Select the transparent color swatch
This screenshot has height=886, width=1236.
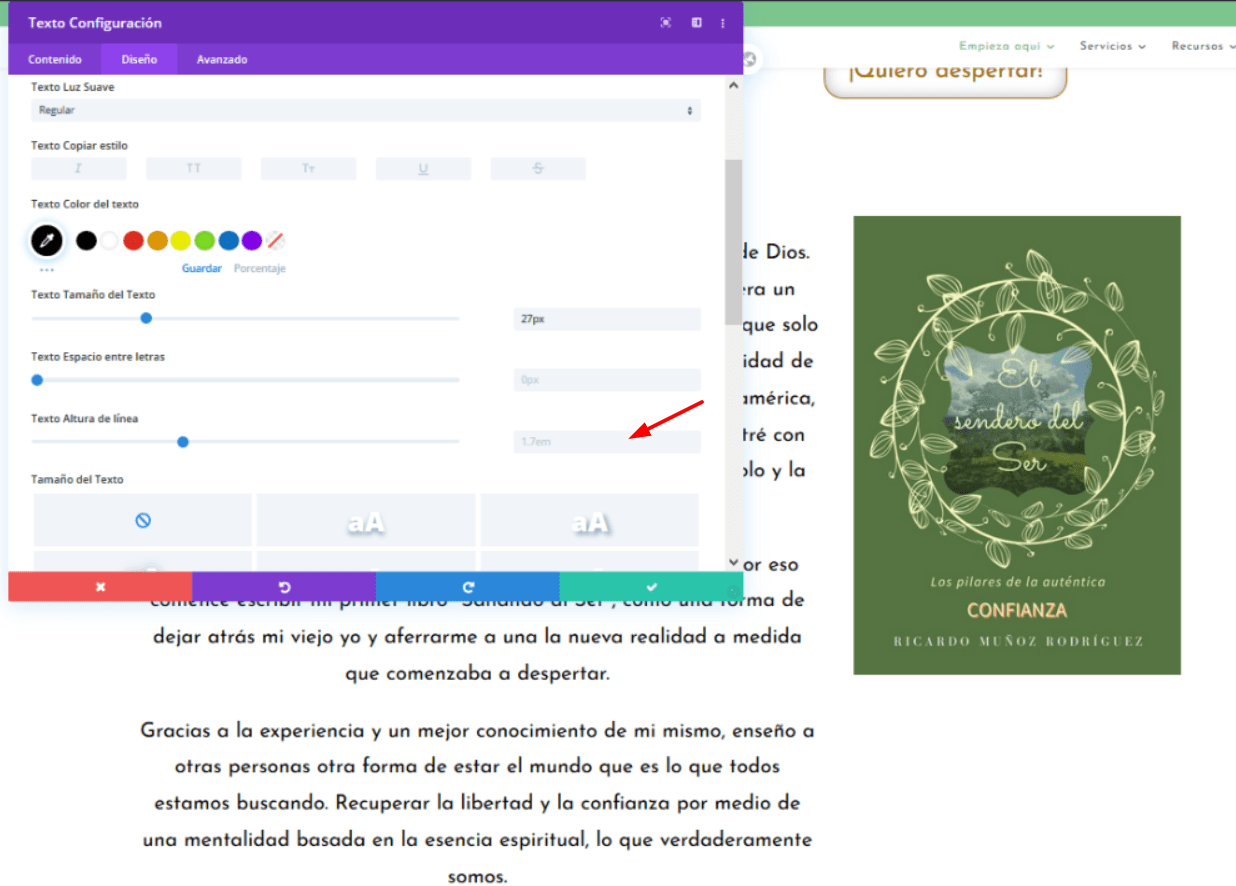275,240
